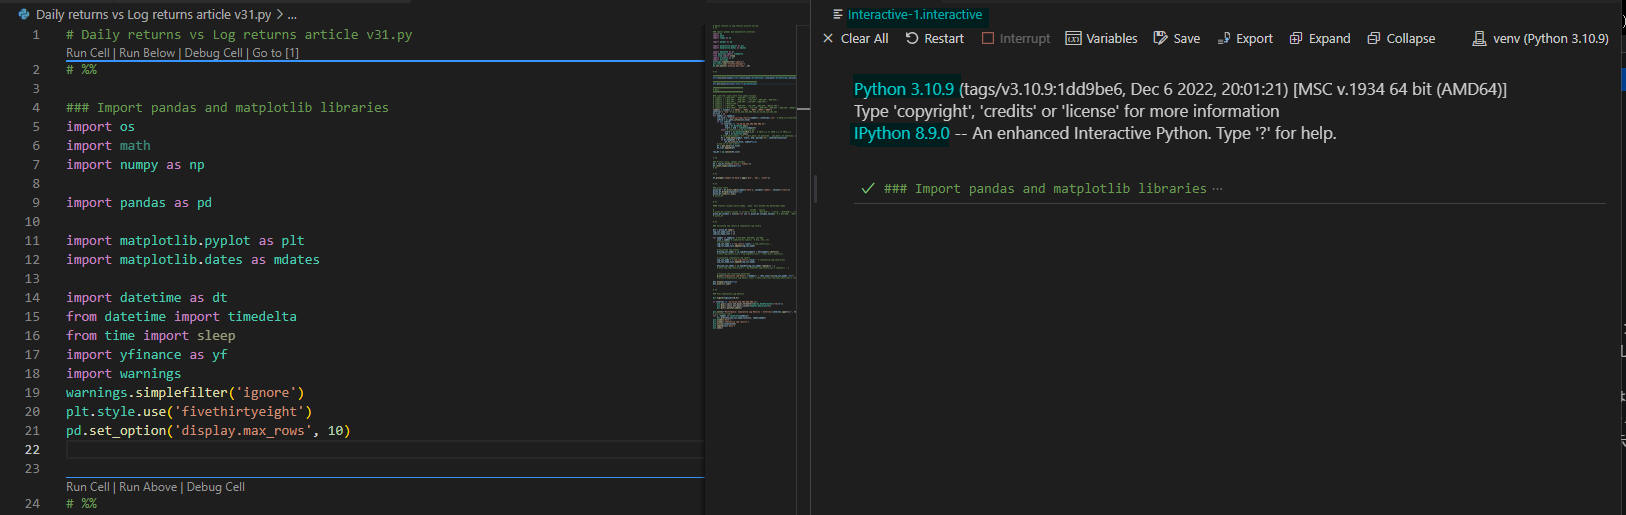Open the Interactive-1.interactive tab
Image resolution: width=1626 pixels, height=515 pixels.
[x=914, y=14]
